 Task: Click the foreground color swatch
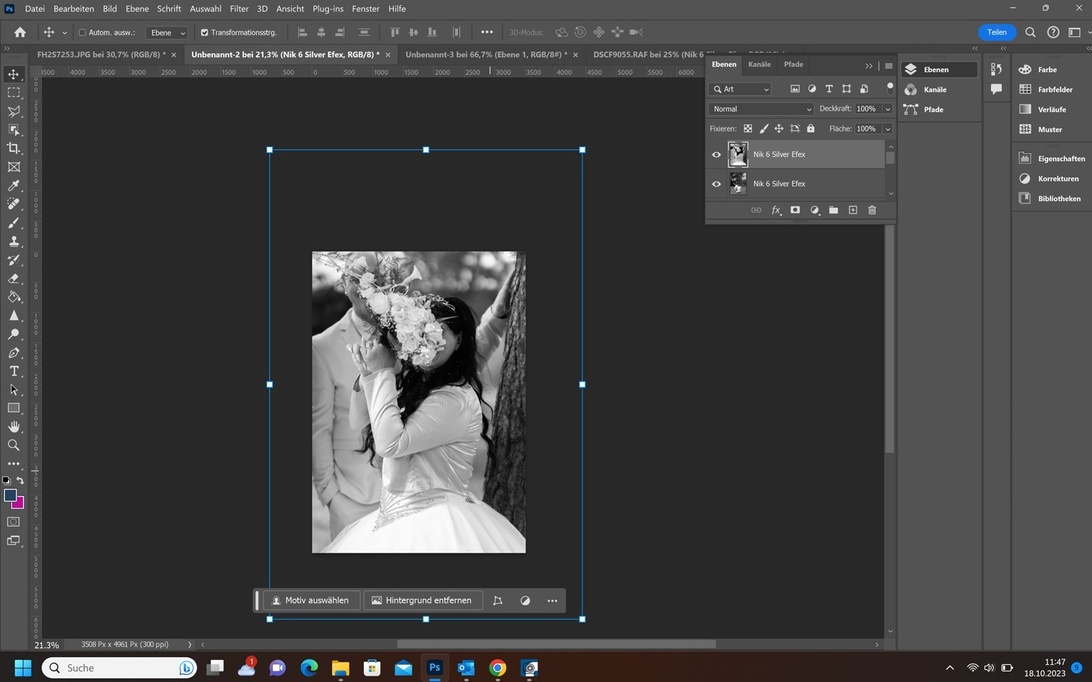(x=10, y=495)
